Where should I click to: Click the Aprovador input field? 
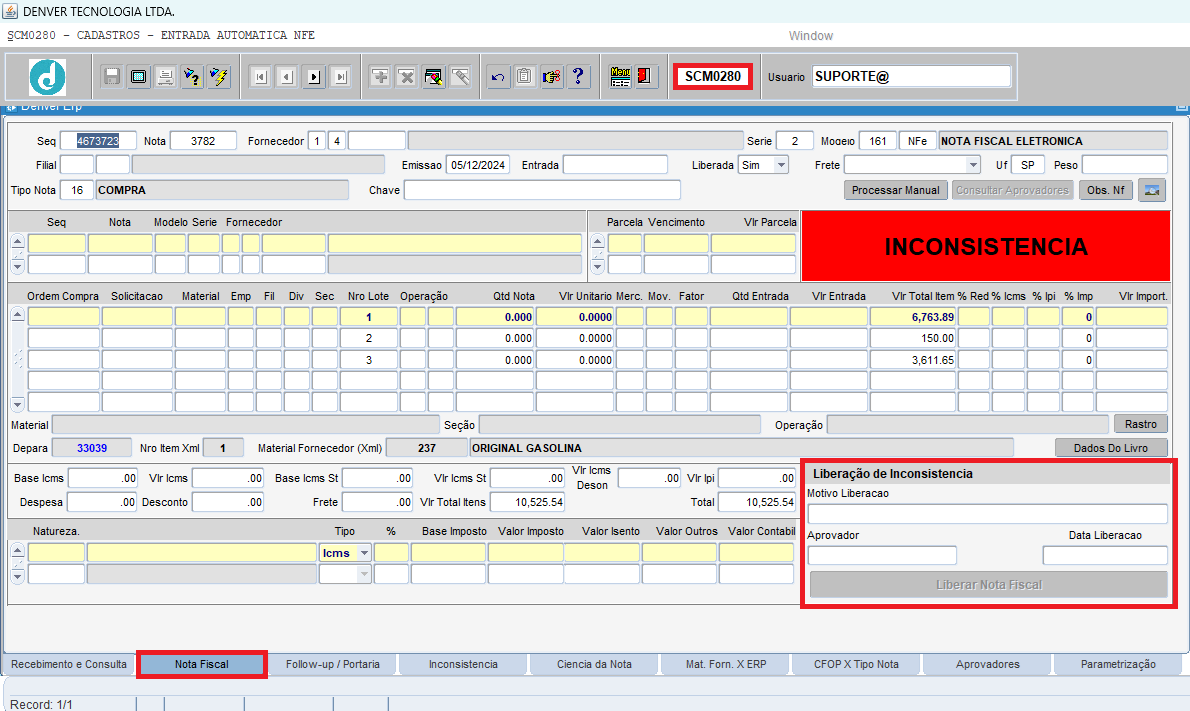tap(882, 555)
